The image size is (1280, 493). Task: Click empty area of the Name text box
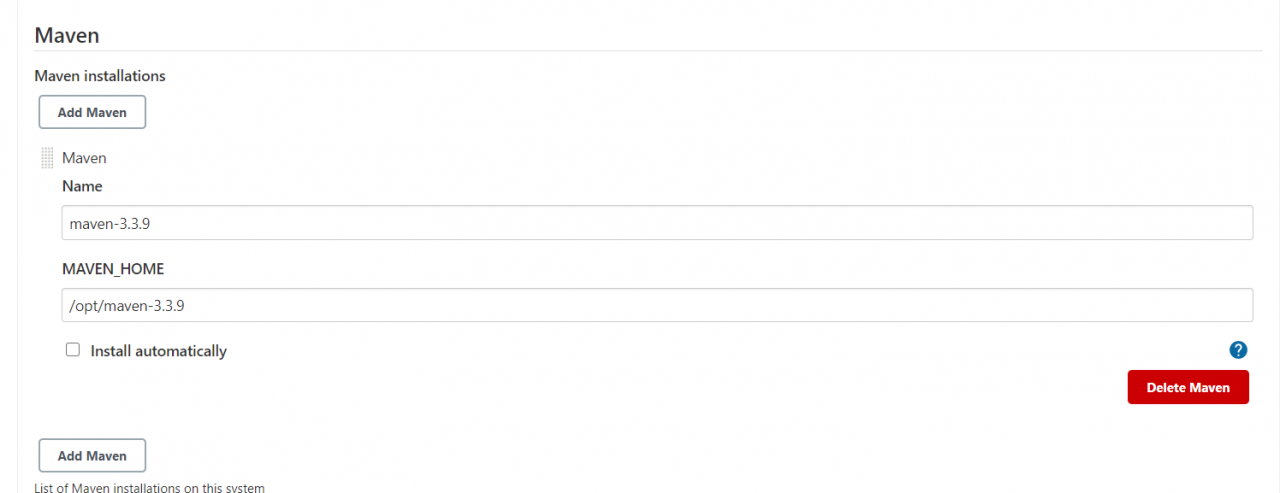[x=700, y=223]
